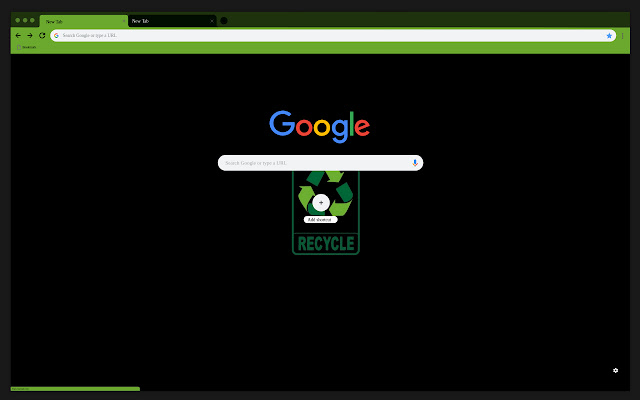Open the bookmark item in the bookmarks bar

point(27,47)
